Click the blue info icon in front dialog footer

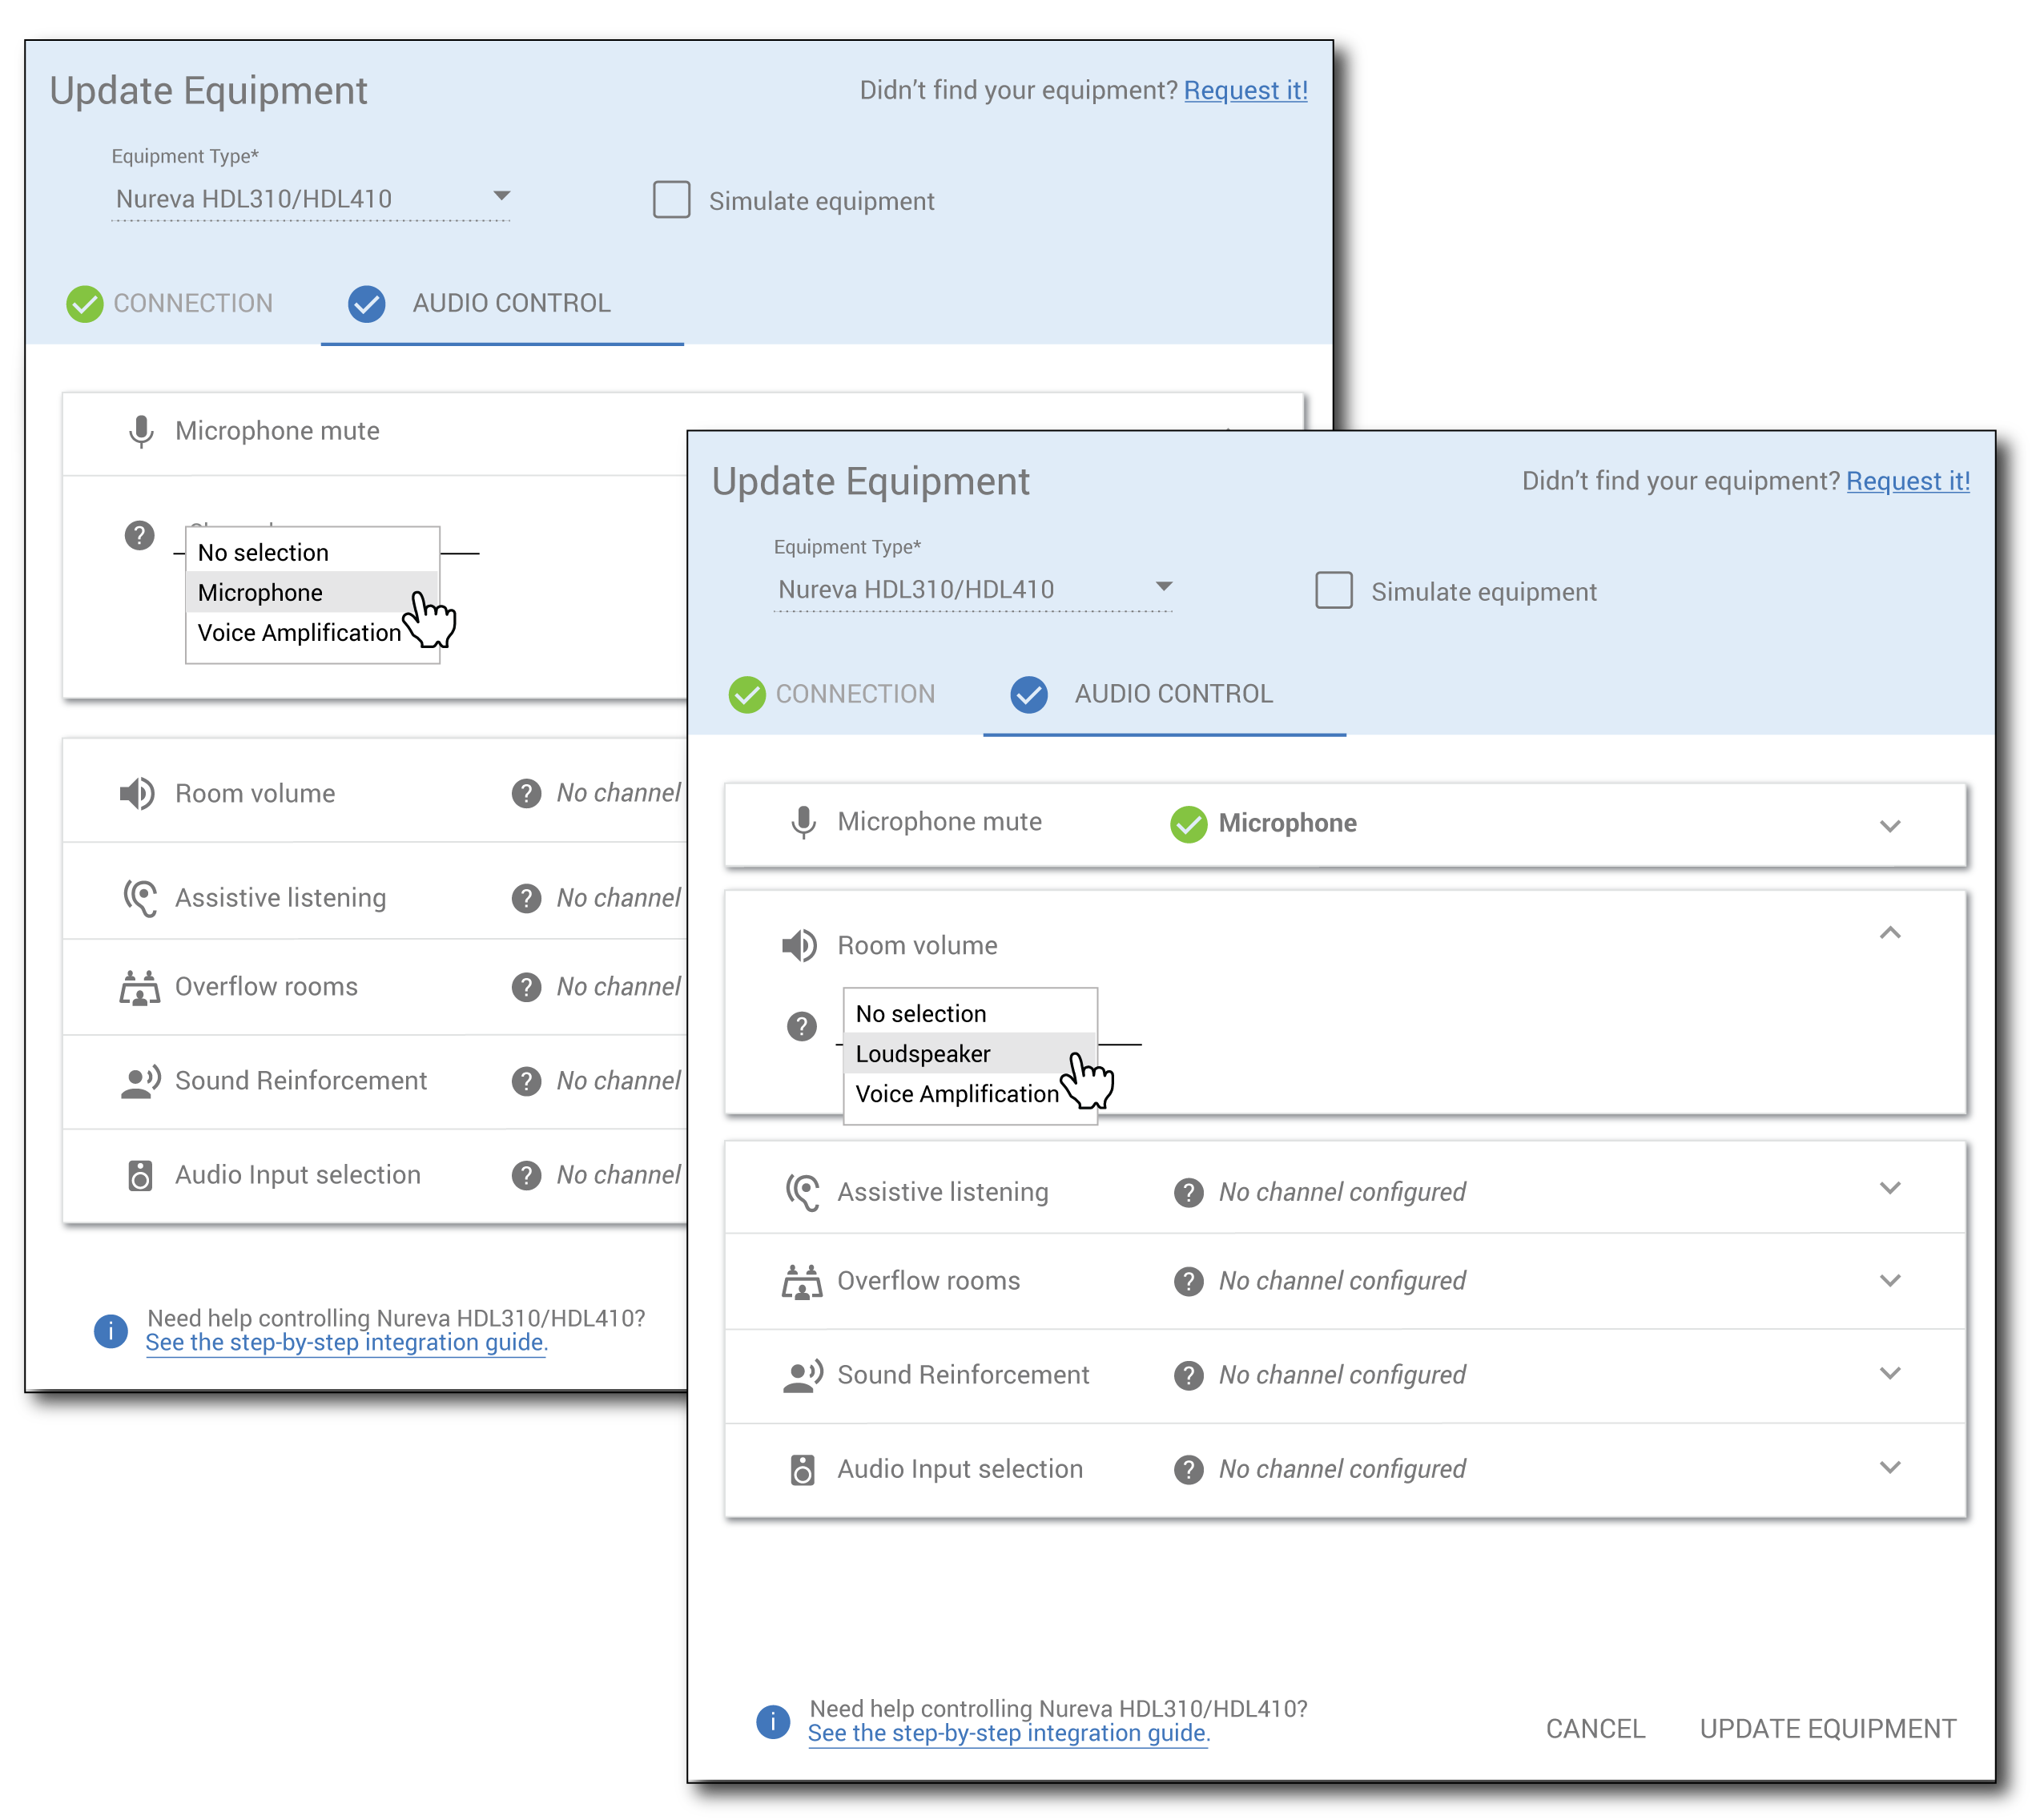(772, 1721)
